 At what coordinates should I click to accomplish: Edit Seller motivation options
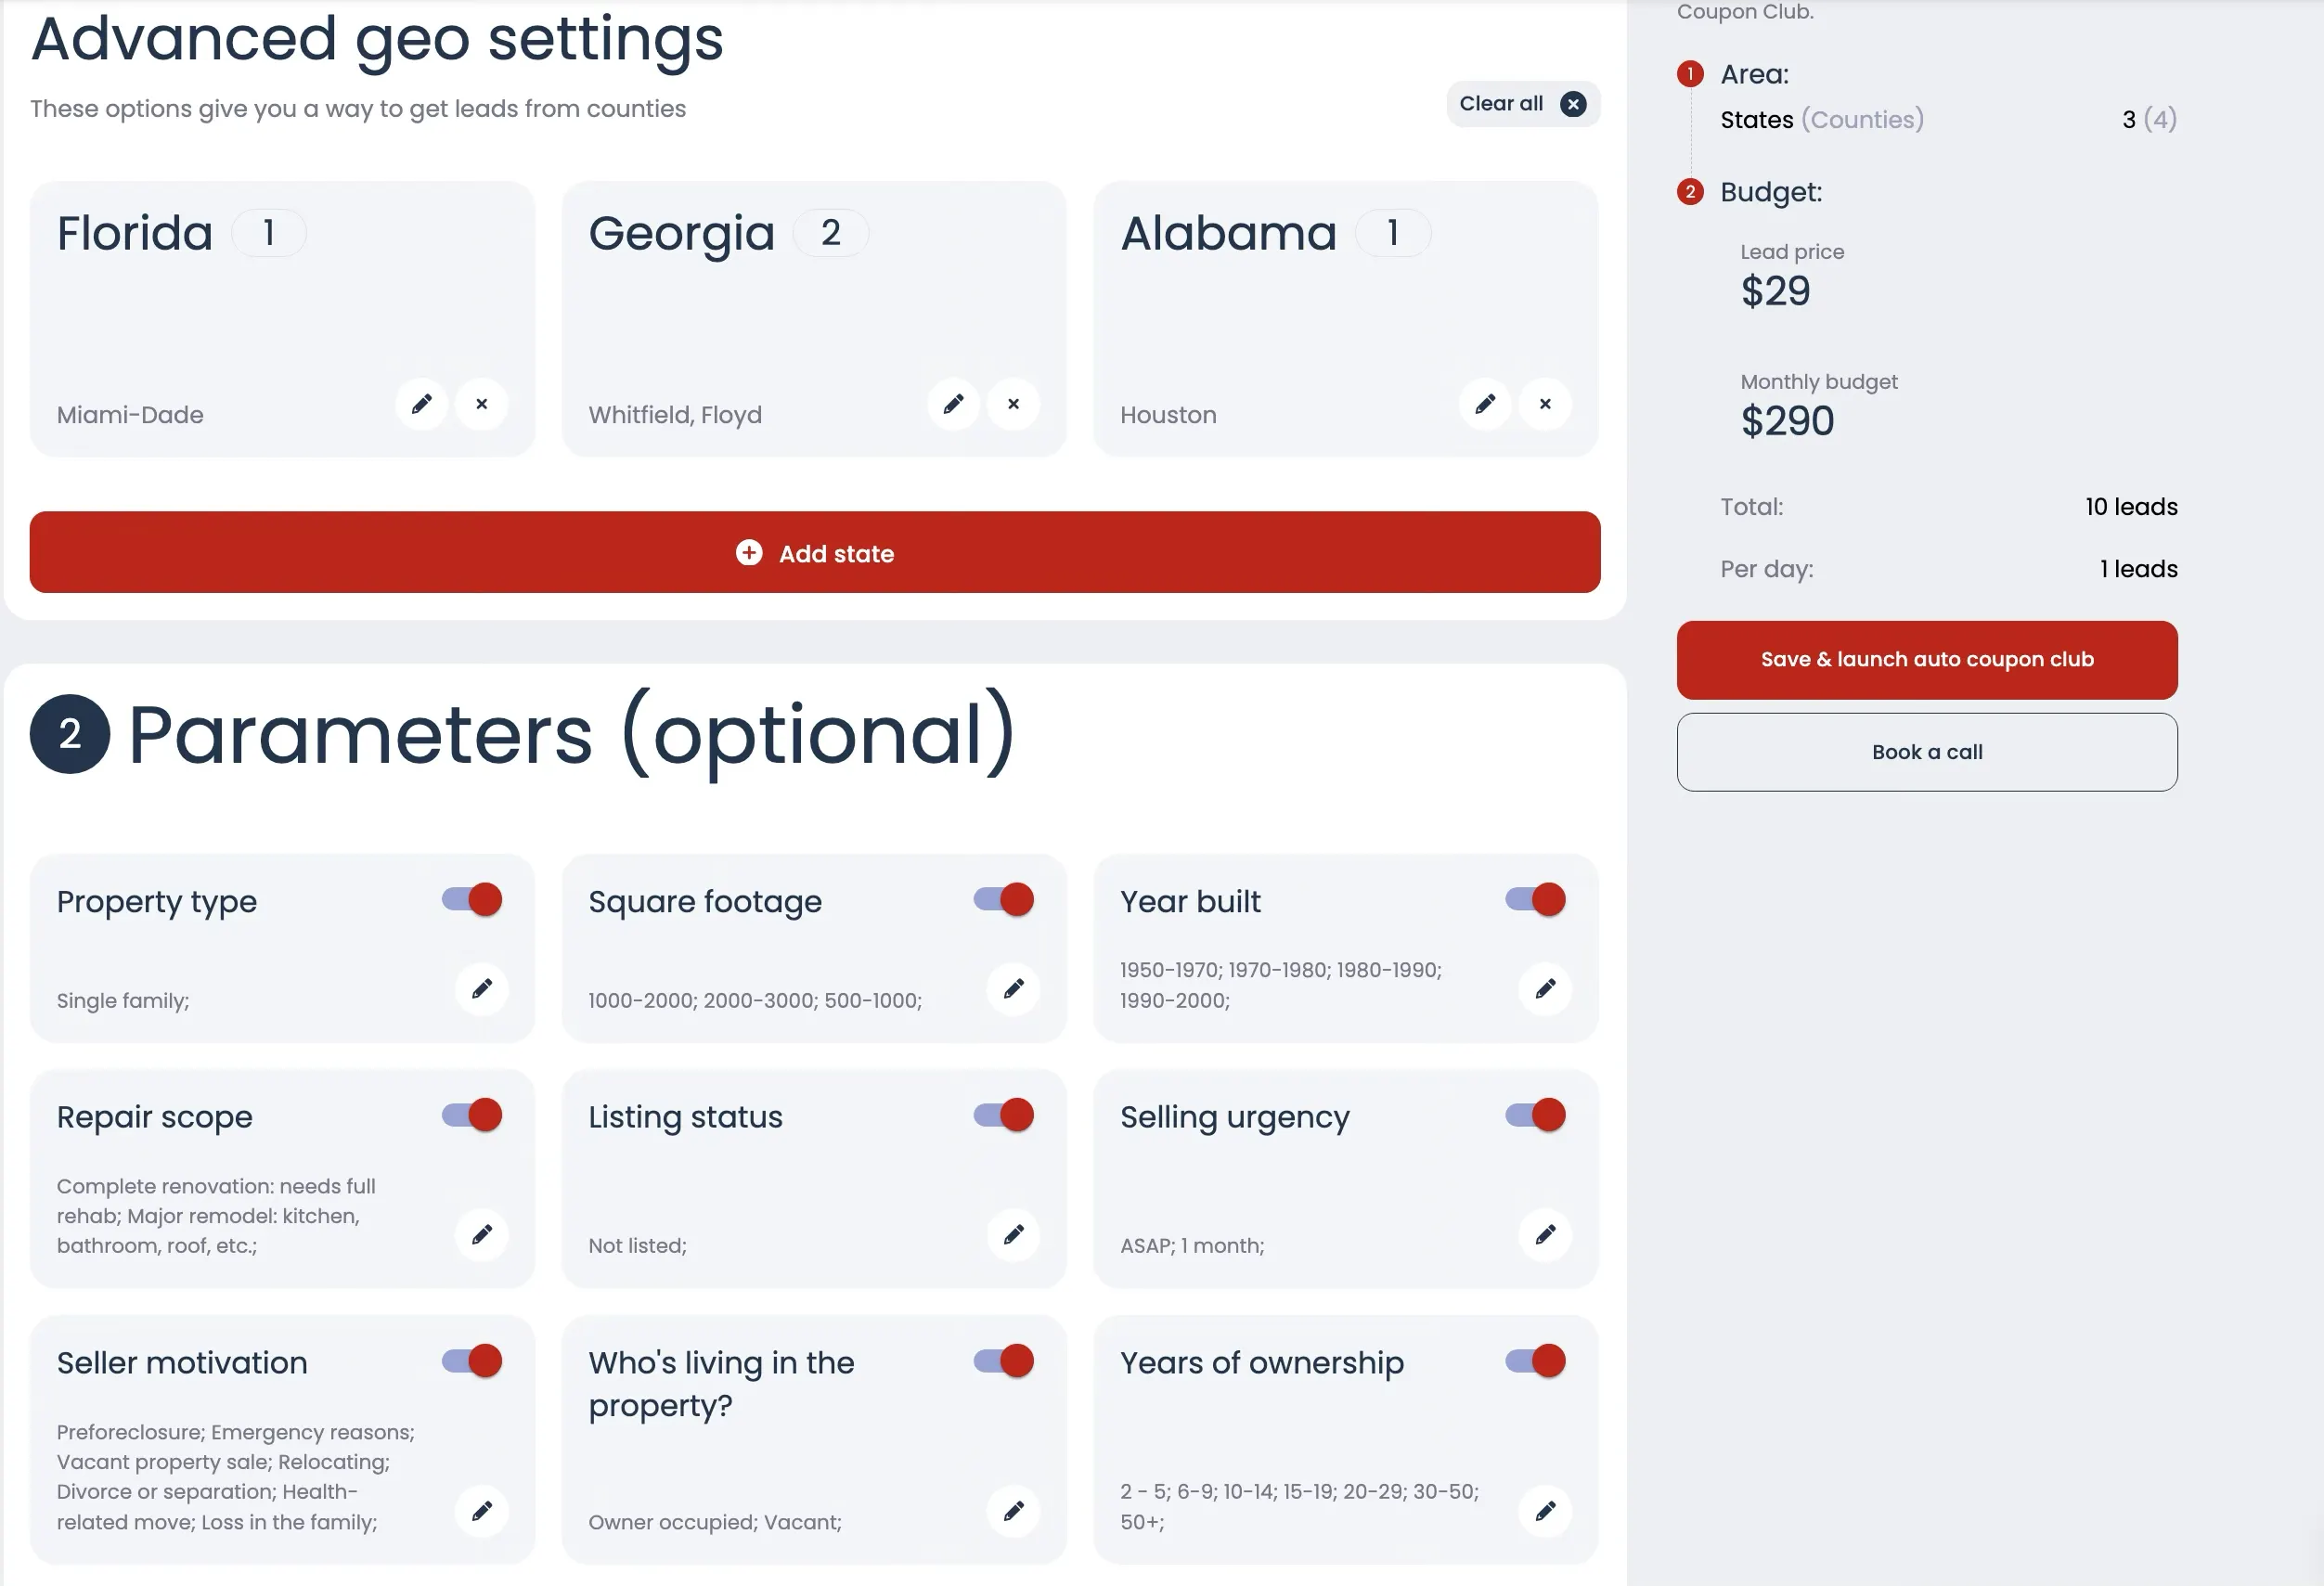[x=482, y=1511]
